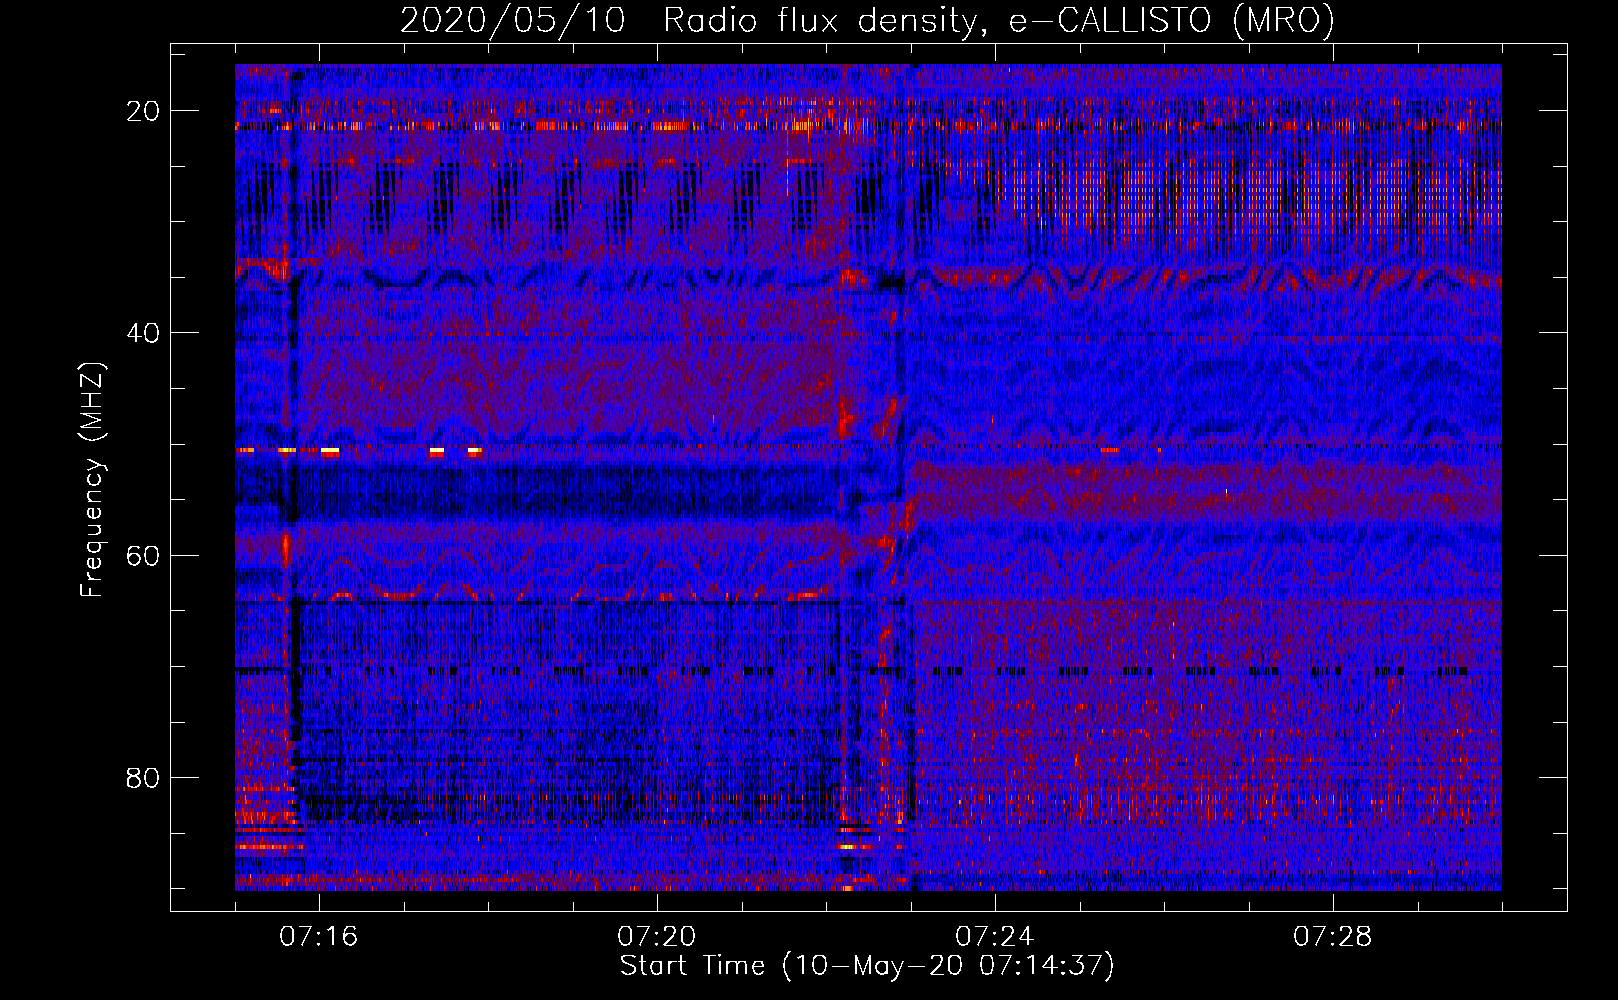Click the 40 MHz frequency tick label
The image size is (1618, 1000).
(x=144, y=333)
